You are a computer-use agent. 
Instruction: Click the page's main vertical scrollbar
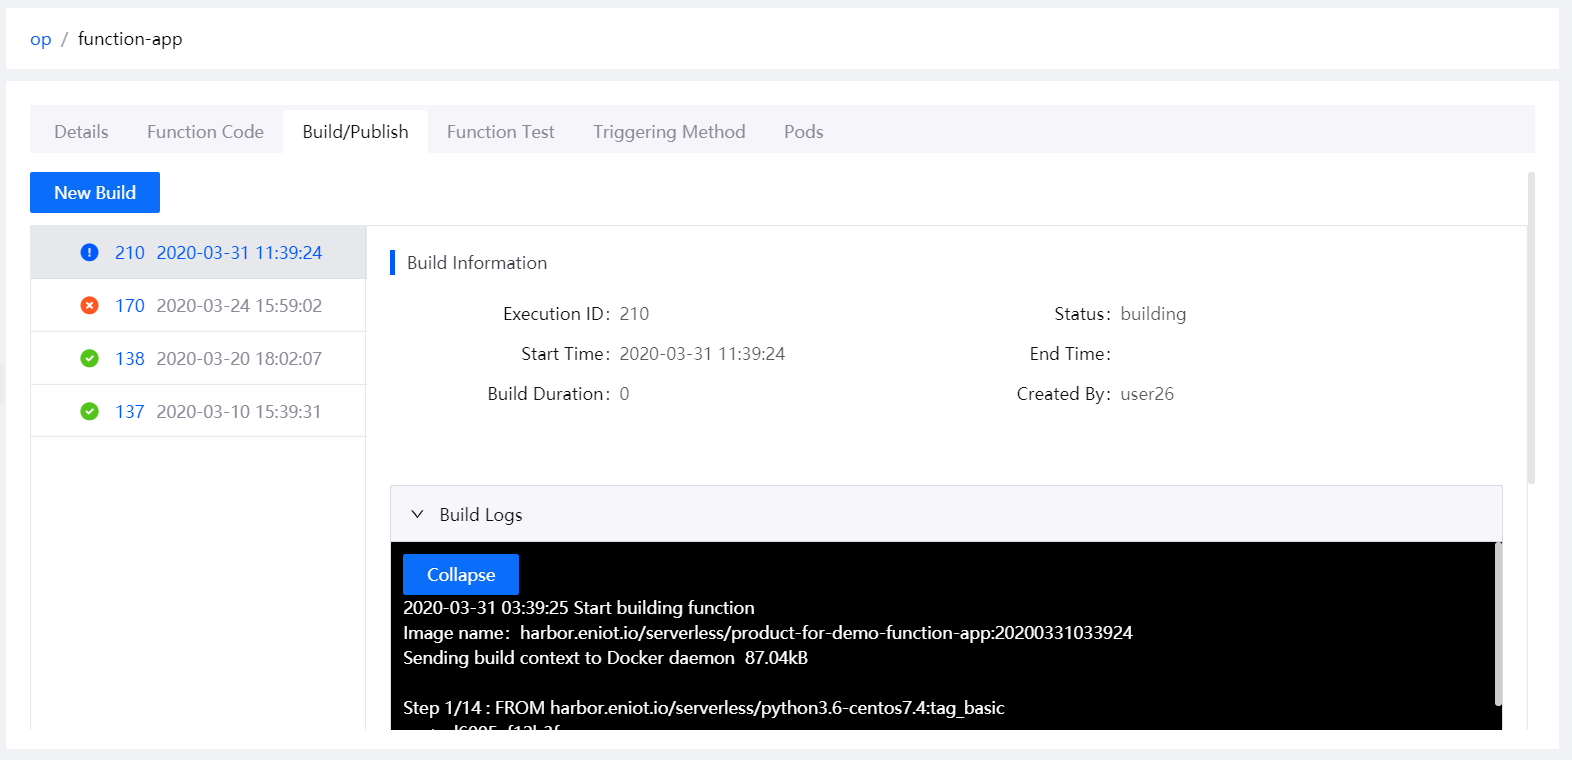pyautogui.click(x=1531, y=328)
